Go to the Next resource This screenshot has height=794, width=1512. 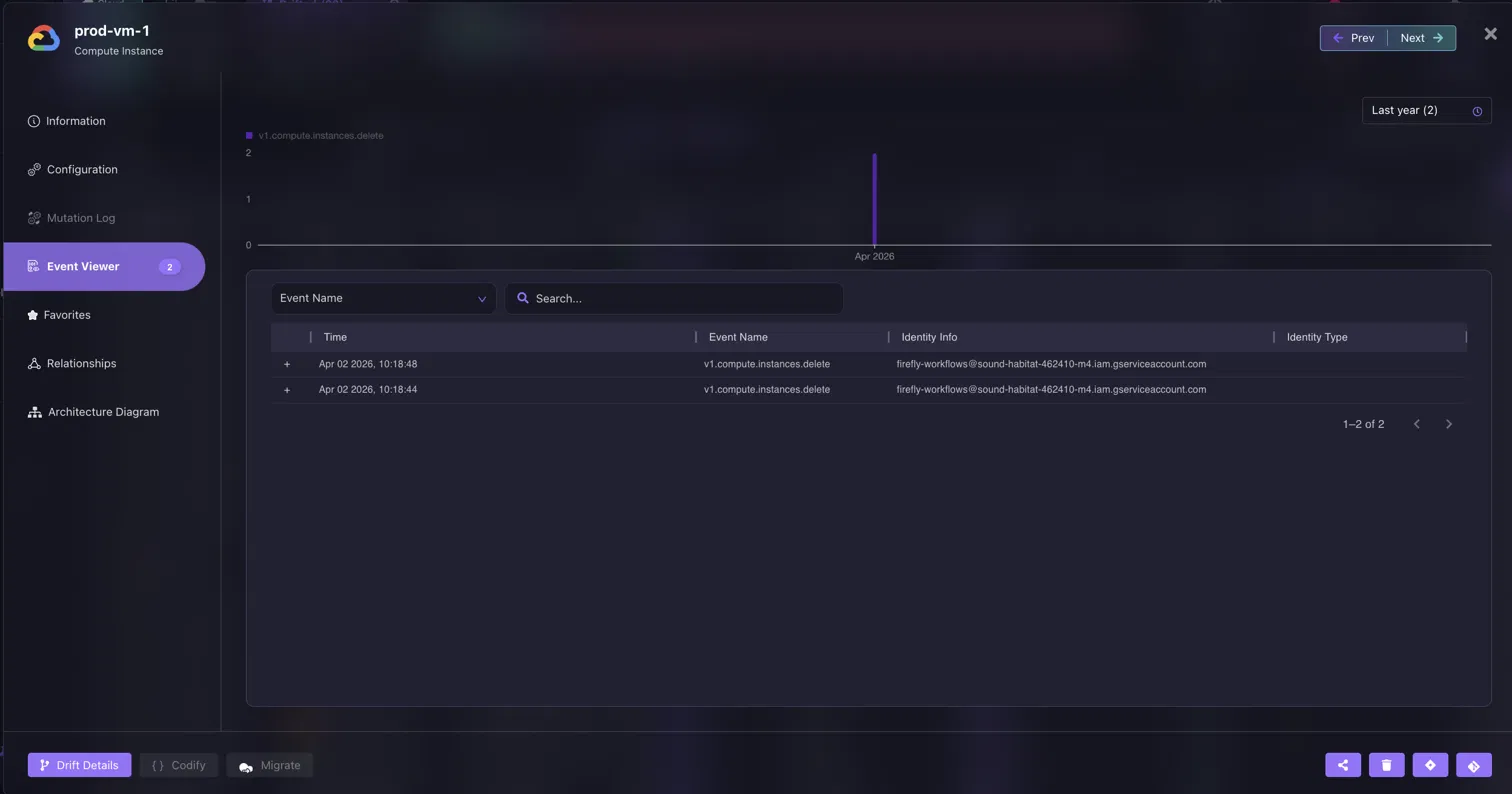coord(1421,38)
